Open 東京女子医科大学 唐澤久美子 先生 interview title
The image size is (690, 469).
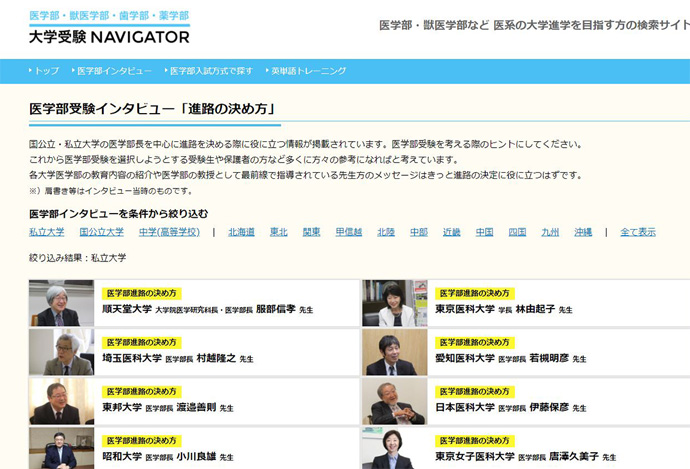click(x=526, y=457)
